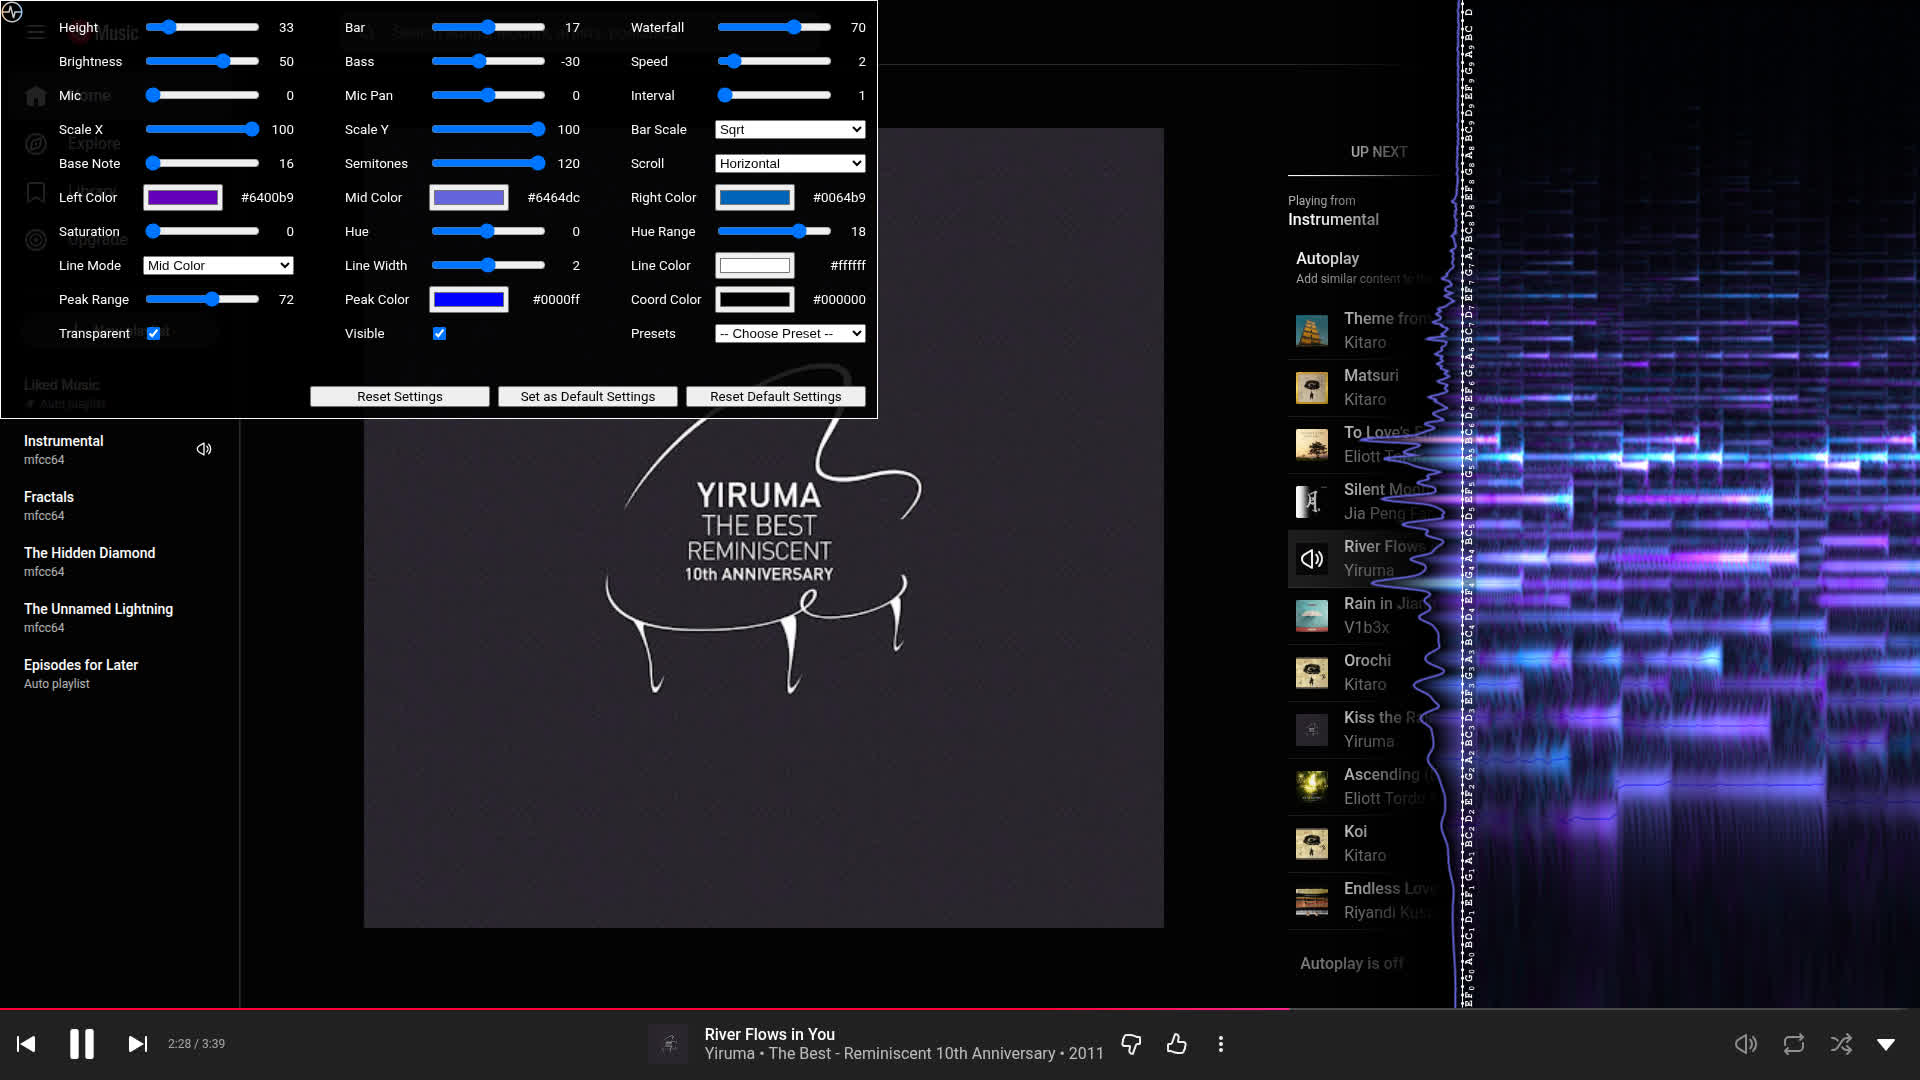Open the Choose Preset dropdown

[x=790, y=334]
